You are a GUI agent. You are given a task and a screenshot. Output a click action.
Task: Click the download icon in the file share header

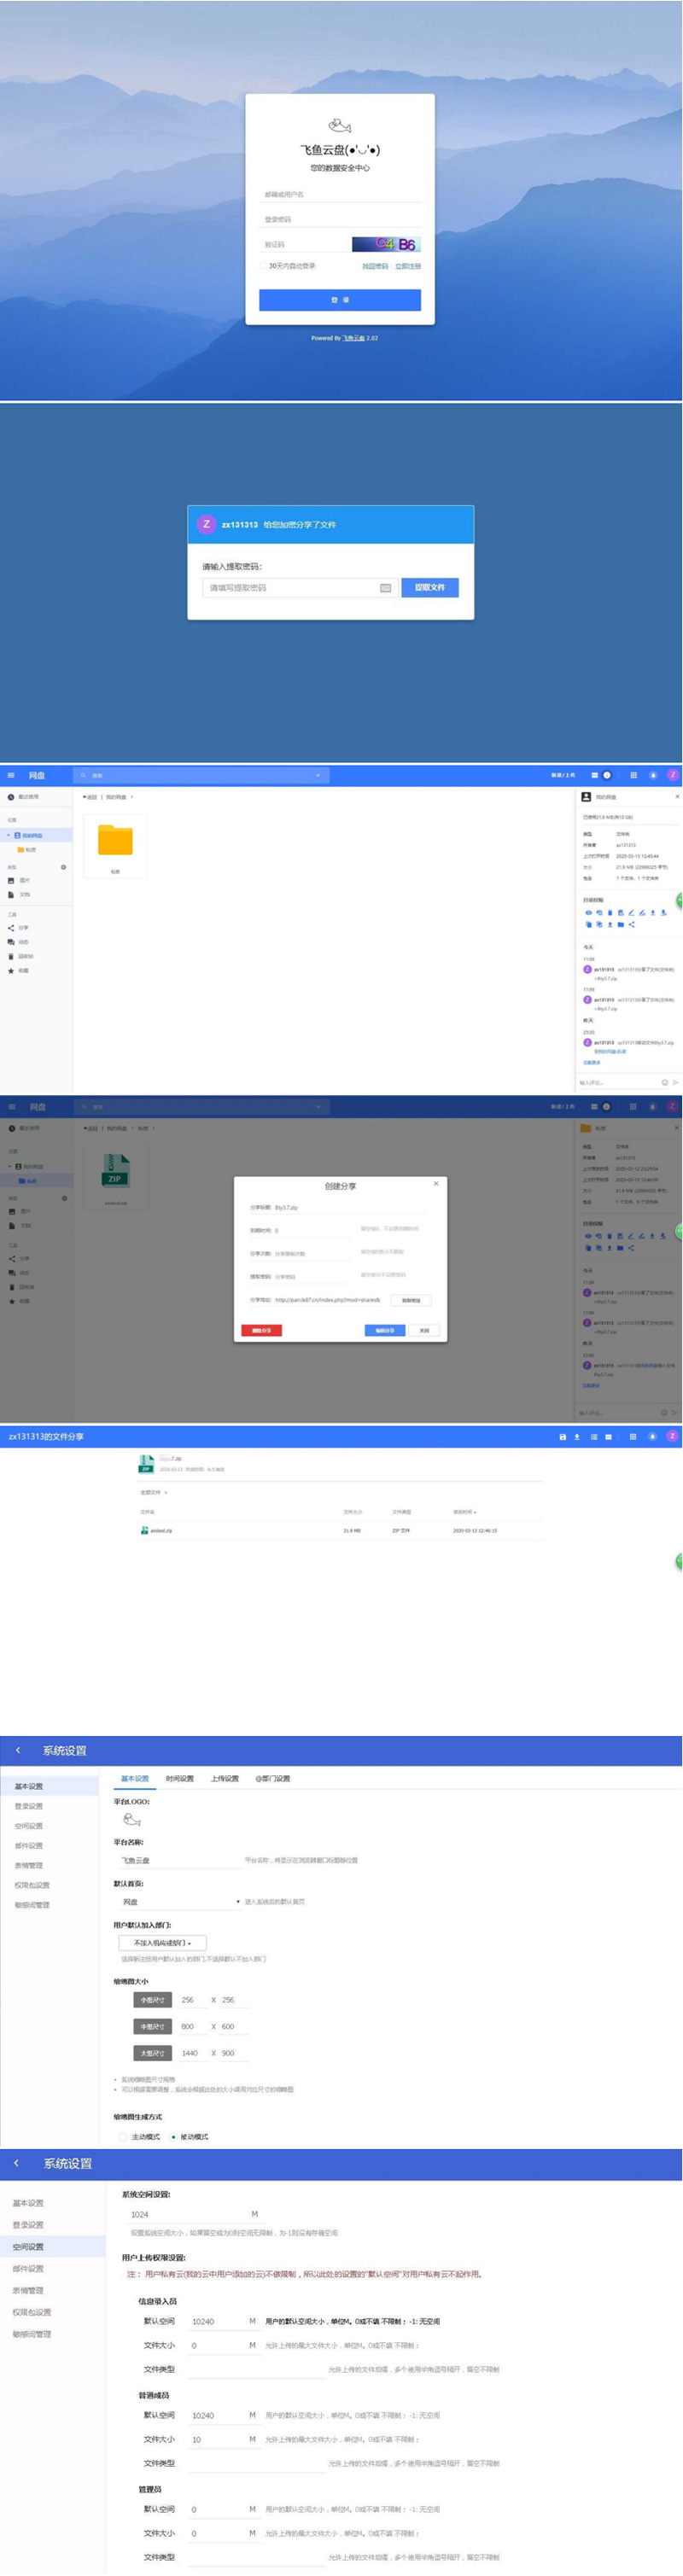coord(577,1436)
